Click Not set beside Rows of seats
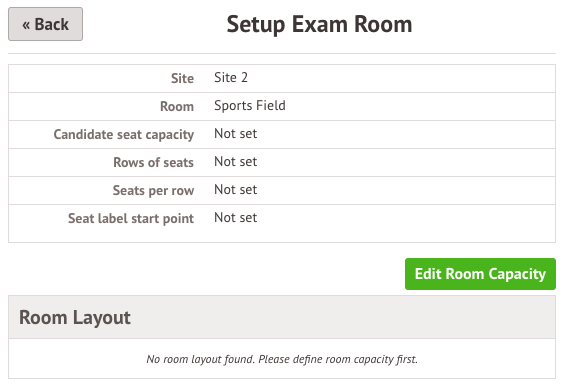The image size is (564, 390). click(x=236, y=162)
